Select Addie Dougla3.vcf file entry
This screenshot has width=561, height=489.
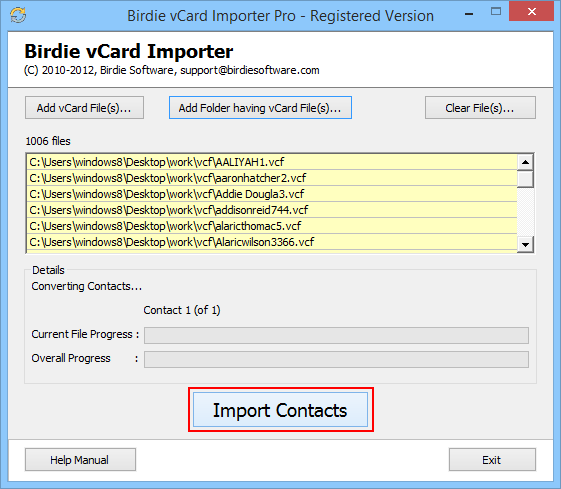click(272, 194)
